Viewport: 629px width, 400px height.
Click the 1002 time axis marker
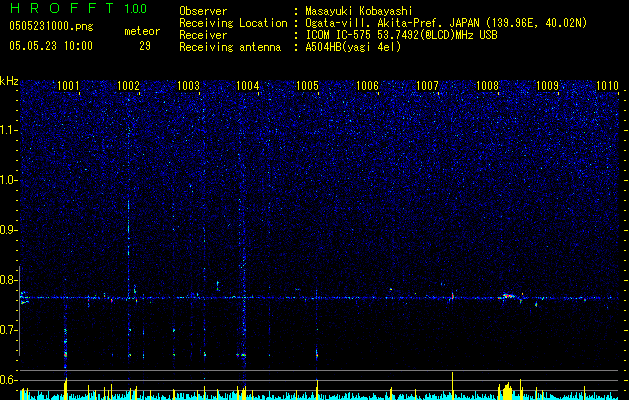pyautogui.click(x=128, y=85)
